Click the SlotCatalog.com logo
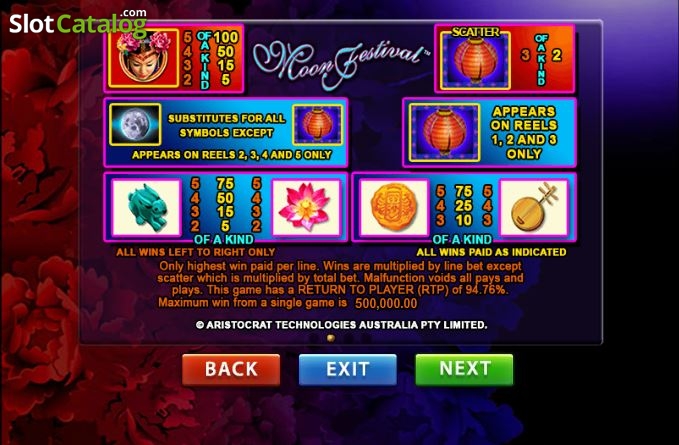Screen dimensions: 679x445 point(78,23)
